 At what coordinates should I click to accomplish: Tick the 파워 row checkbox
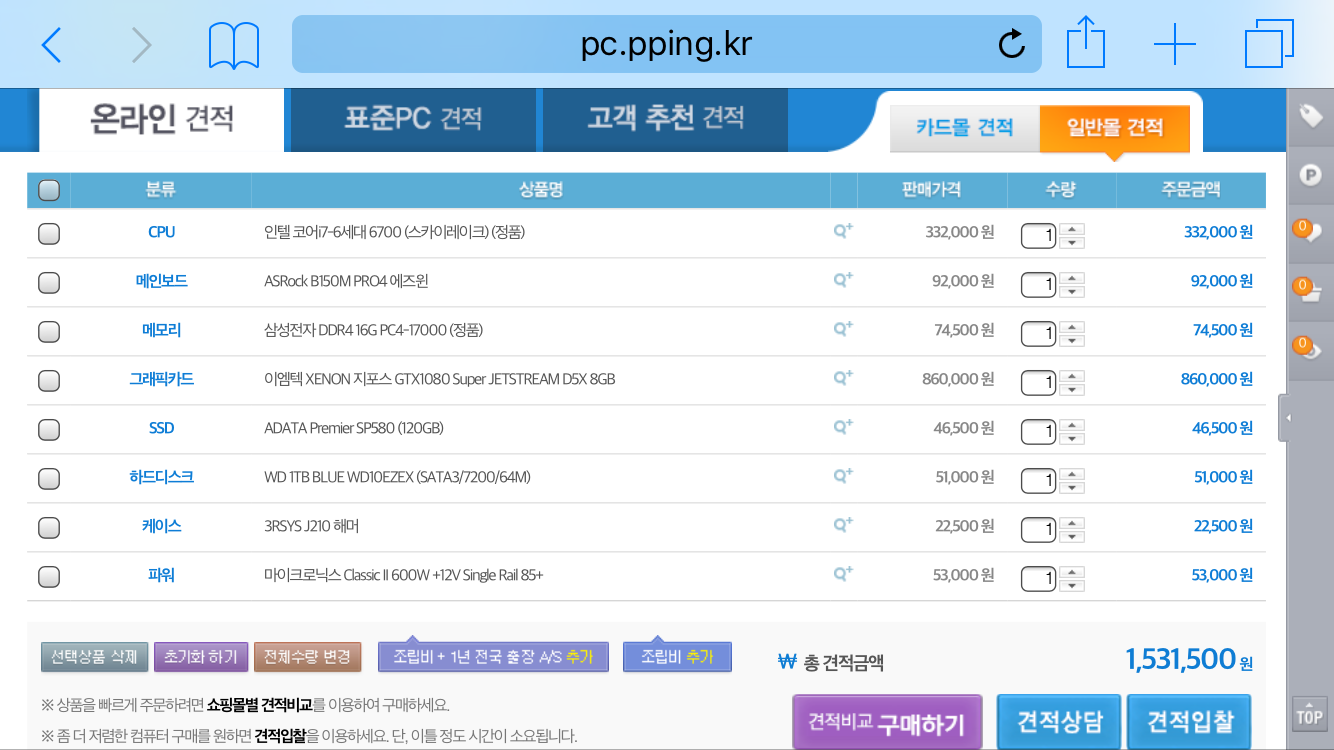pos(48,576)
